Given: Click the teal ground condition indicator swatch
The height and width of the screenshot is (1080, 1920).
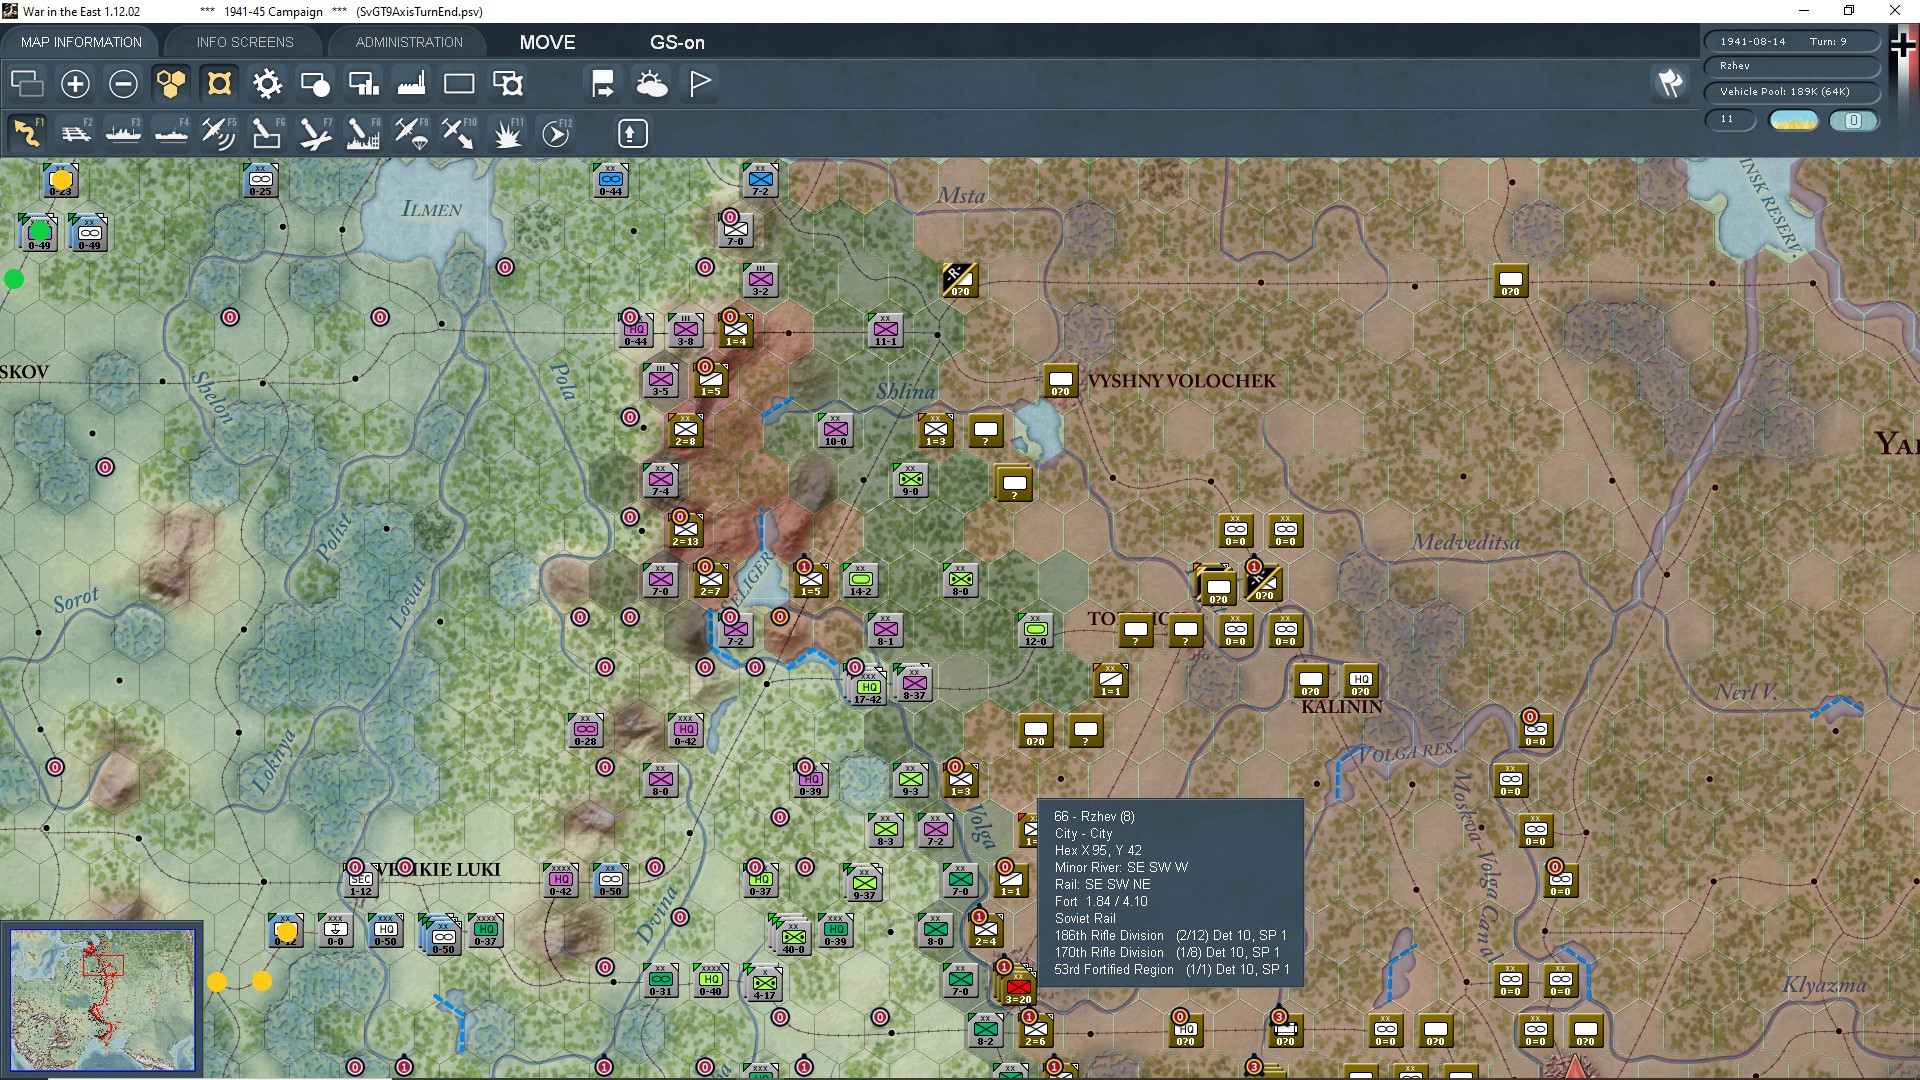Looking at the screenshot, I should click(x=1853, y=120).
